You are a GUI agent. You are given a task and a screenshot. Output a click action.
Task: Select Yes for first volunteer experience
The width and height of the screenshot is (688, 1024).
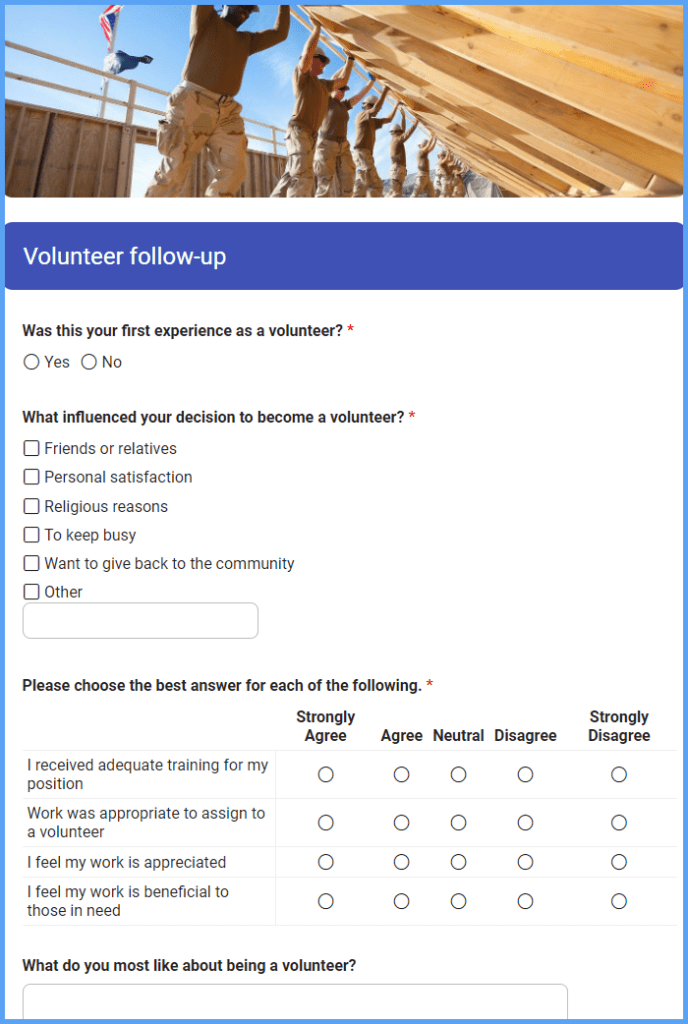[31, 362]
